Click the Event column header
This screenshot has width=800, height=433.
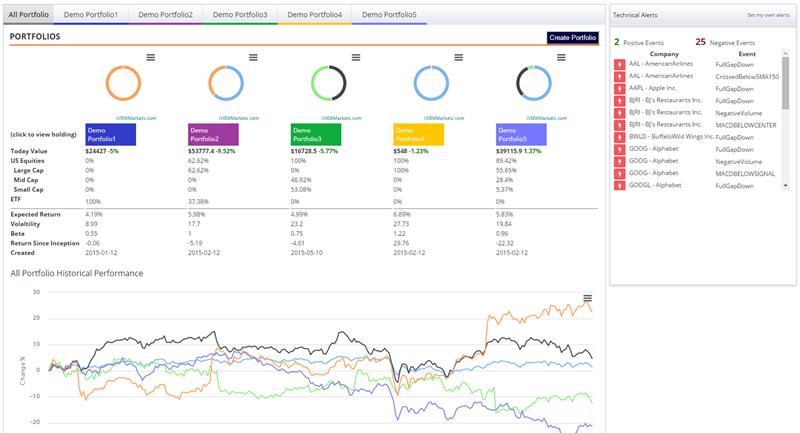tap(747, 54)
